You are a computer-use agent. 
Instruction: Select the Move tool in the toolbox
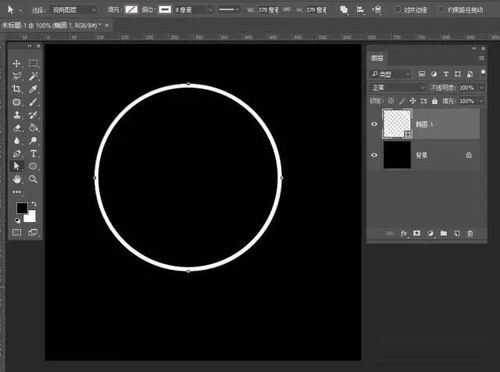tap(16, 63)
